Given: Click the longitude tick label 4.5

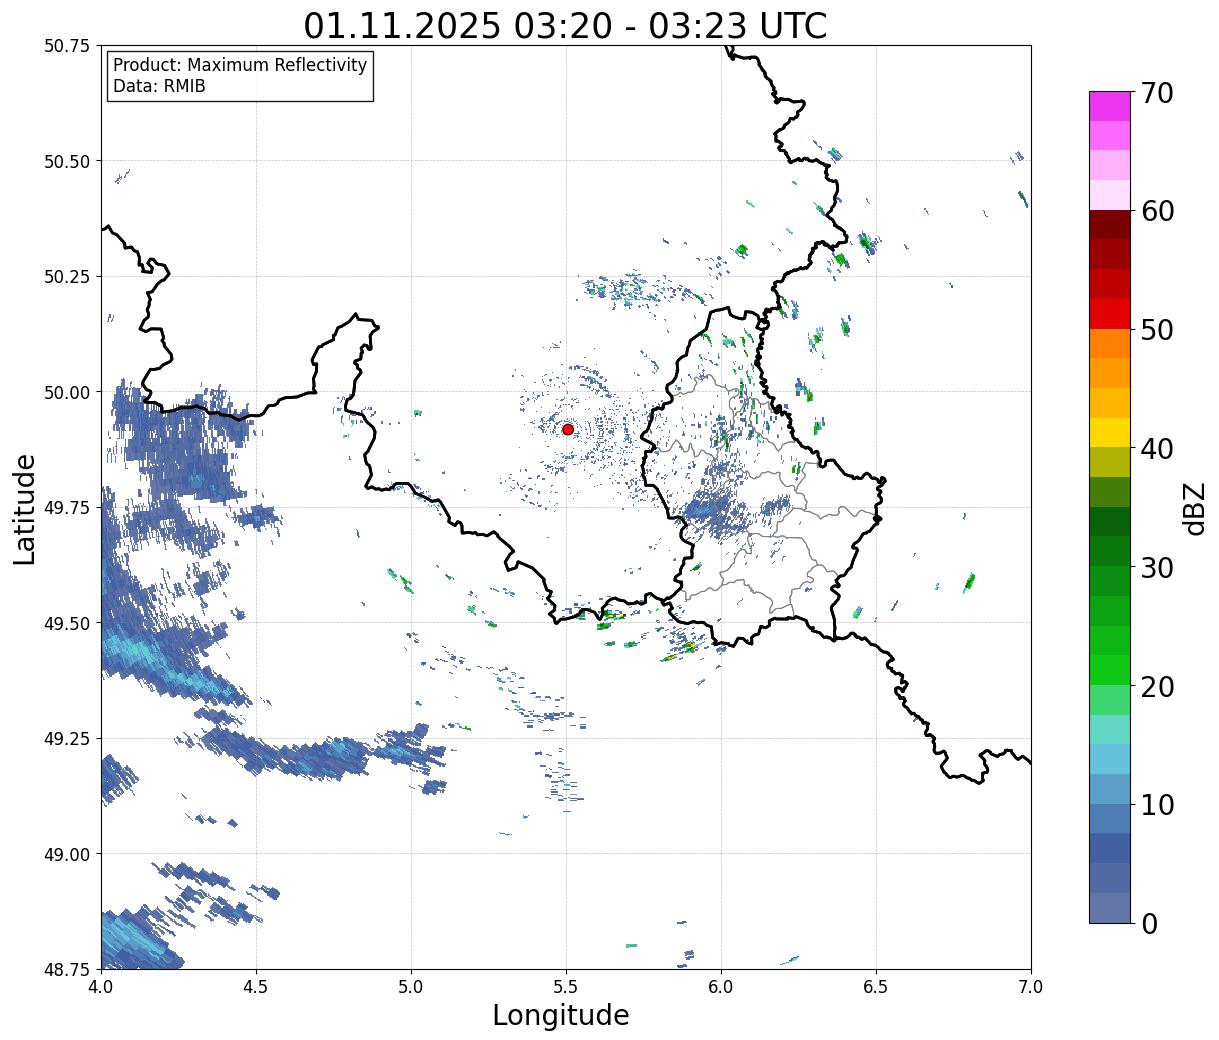Looking at the screenshot, I should [256, 986].
